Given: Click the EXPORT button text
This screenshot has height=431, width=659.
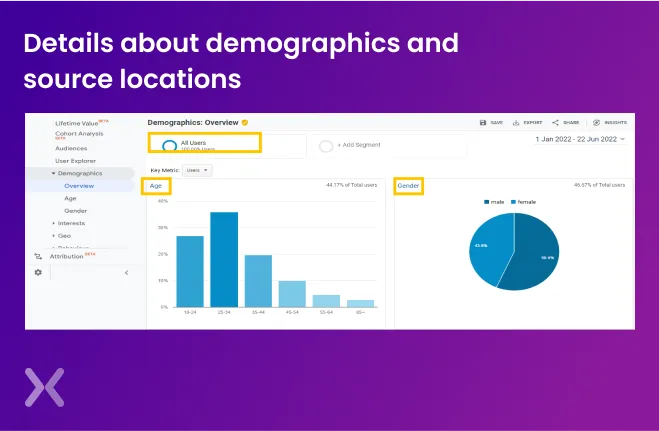Looking at the screenshot, I should tap(532, 123).
